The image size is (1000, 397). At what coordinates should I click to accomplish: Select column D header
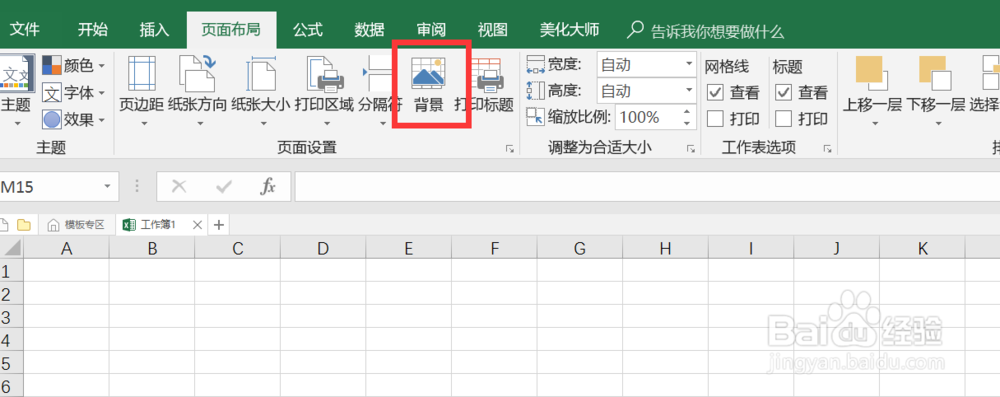(x=323, y=248)
